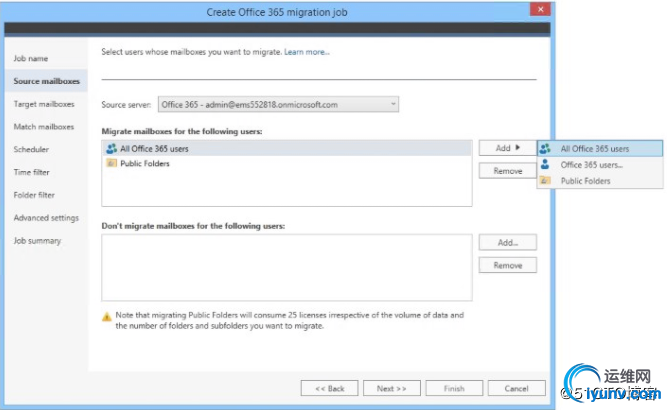
Task: Select All Office 365 users list row
Action: pos(287,148)
